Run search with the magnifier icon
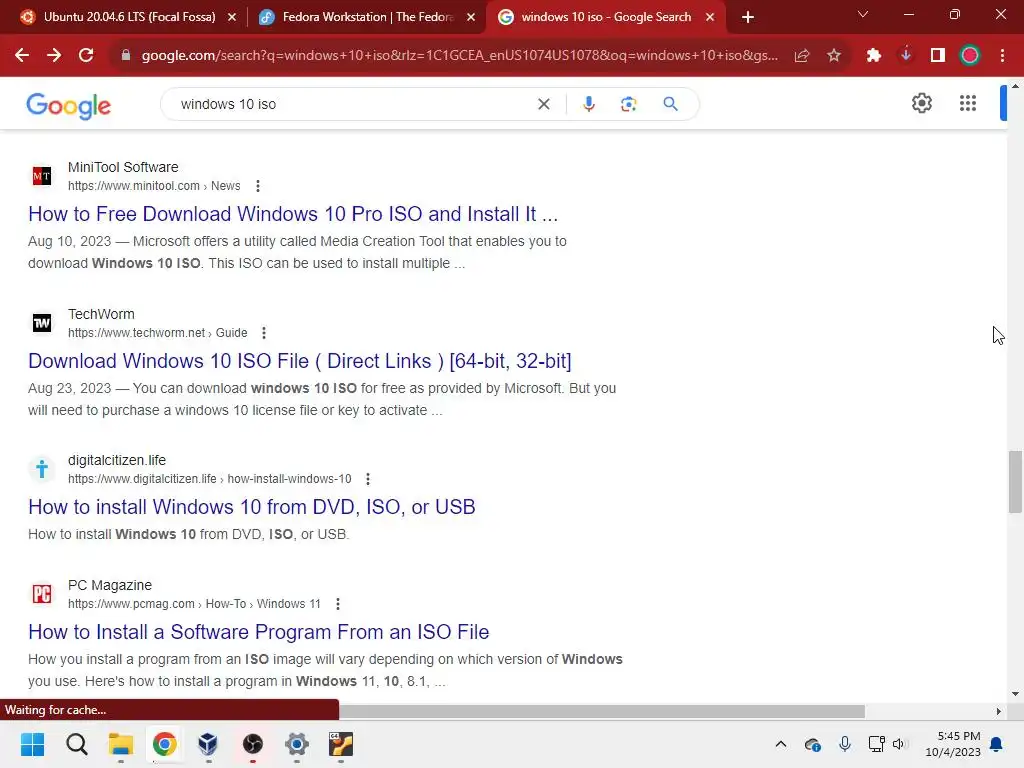 coord(670,104)
